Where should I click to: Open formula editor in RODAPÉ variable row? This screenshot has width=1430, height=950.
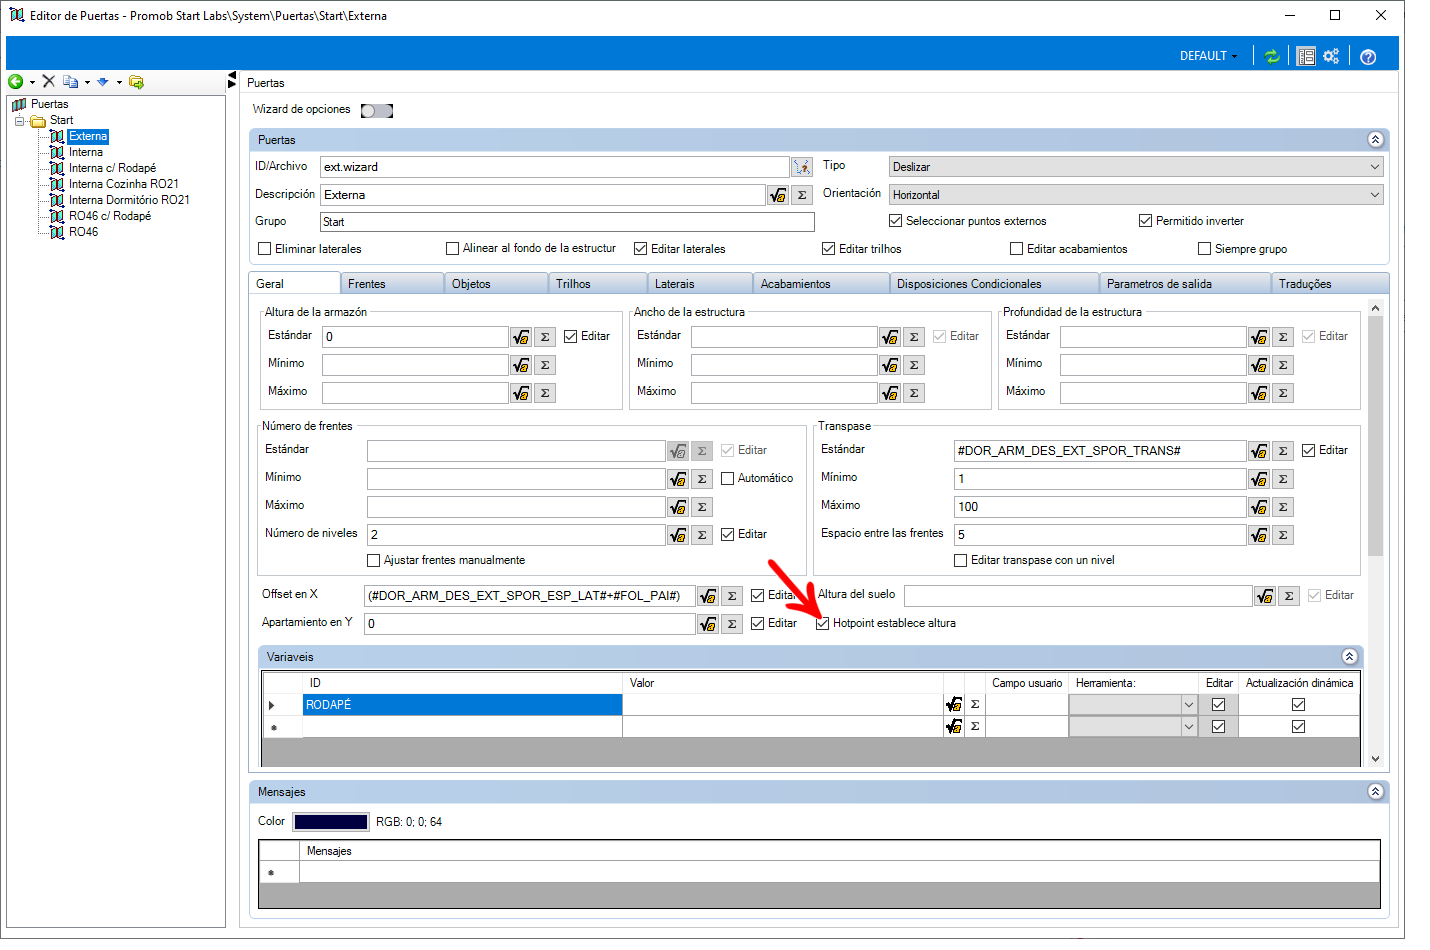[954, 705]
